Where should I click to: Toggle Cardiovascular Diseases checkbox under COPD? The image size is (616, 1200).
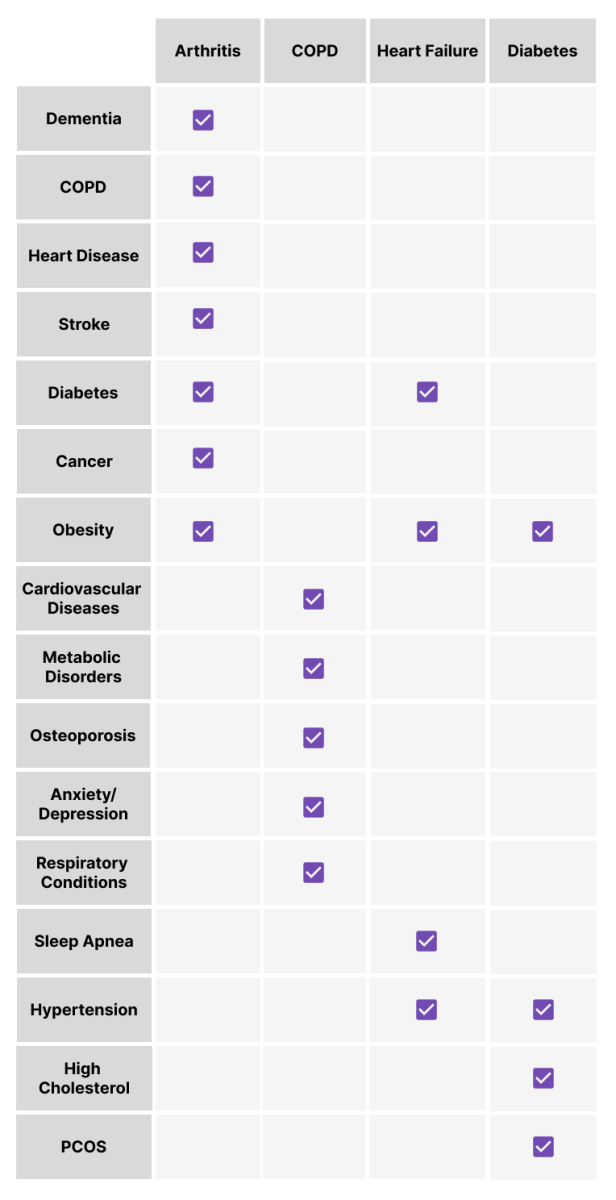(313, 599)
